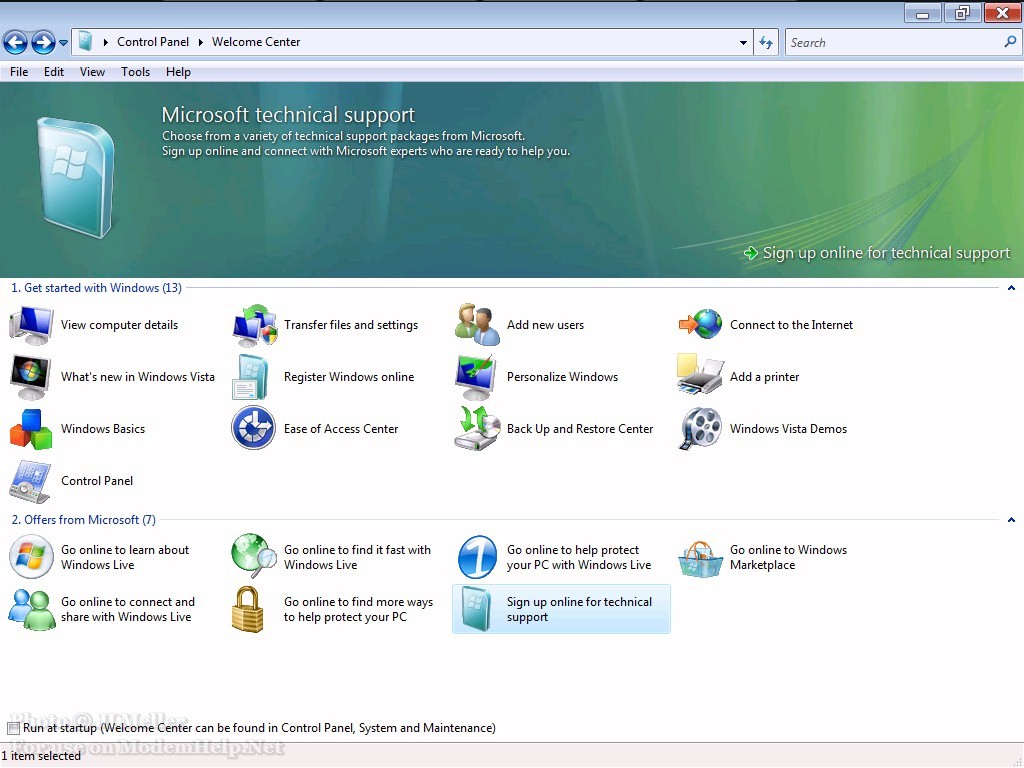Click the Transfer files and settings icon
This screenshot has height=768, width=1024.
point(255,325)
